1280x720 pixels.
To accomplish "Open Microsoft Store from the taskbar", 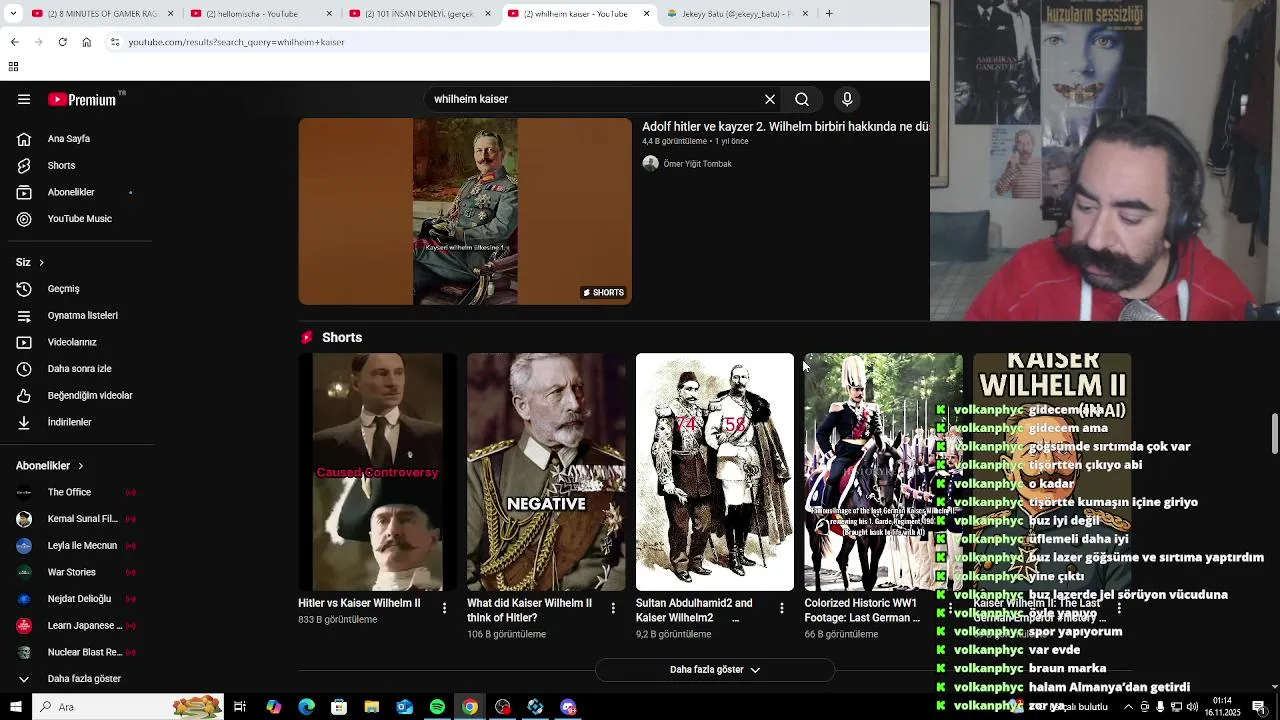I will [339, 707].
